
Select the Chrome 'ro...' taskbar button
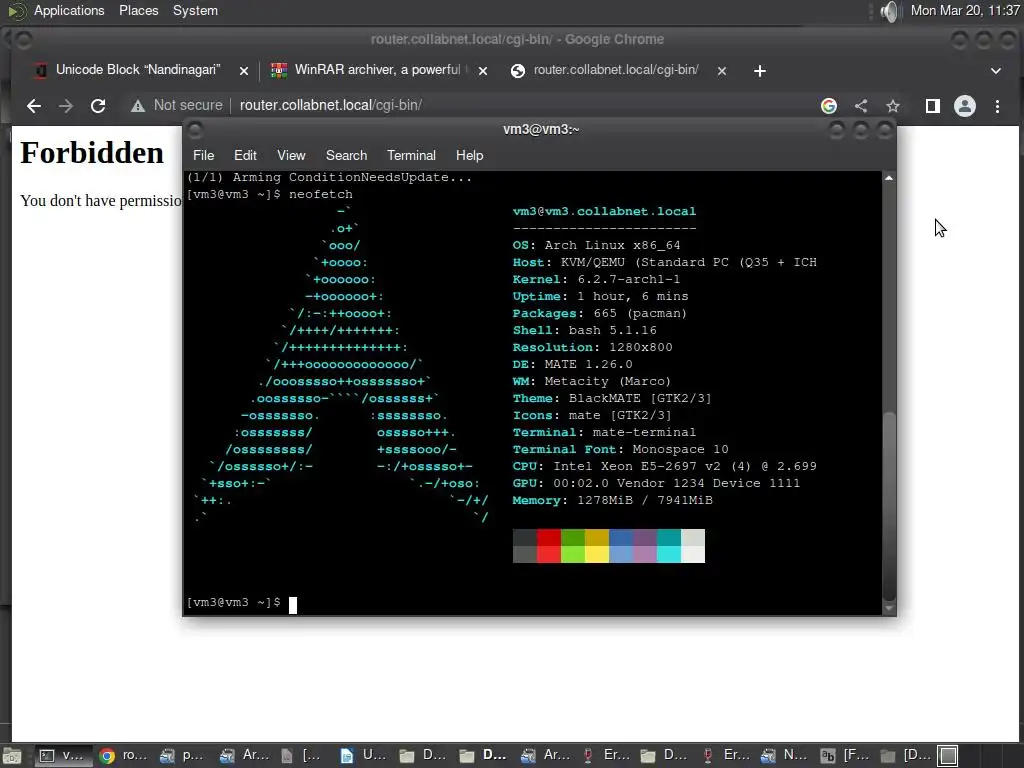click(123, 756)
